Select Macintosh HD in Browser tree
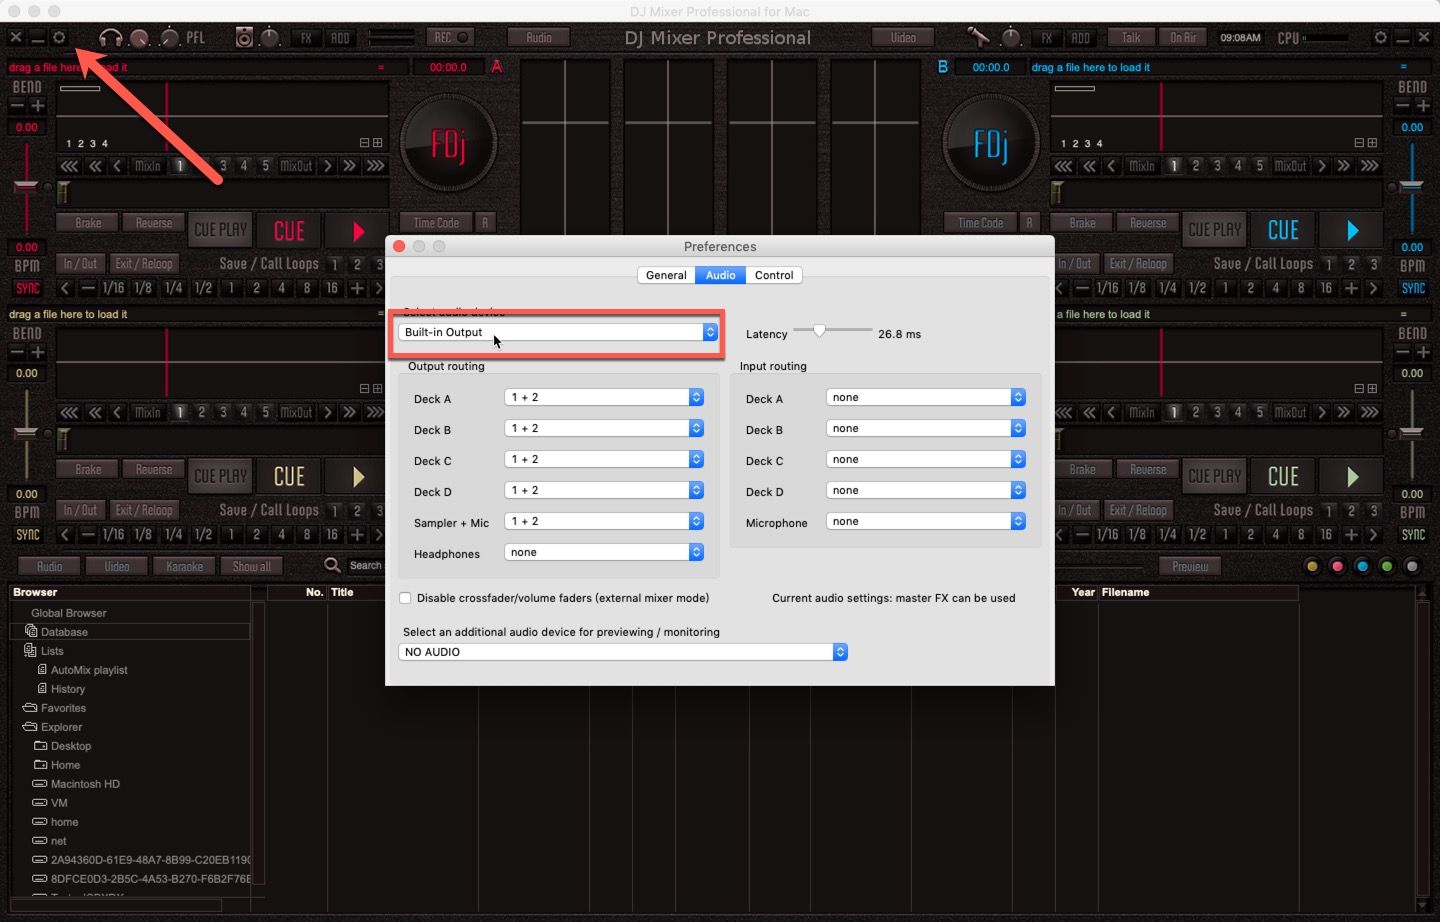Screen dimensions: 1440x922 pos(85,784)
